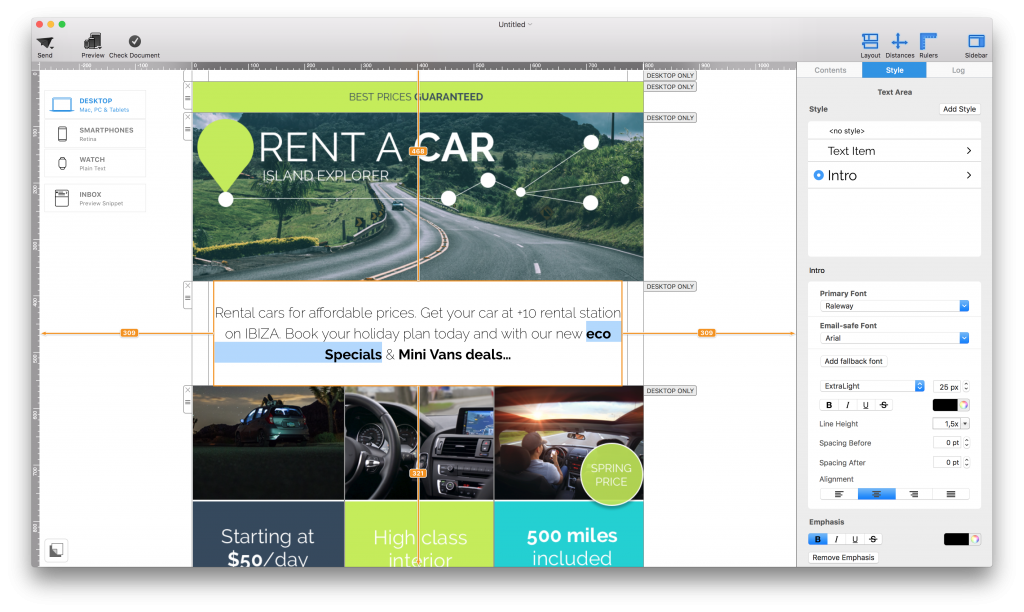Adjust the Spacing After stepper

pos(967,462)
